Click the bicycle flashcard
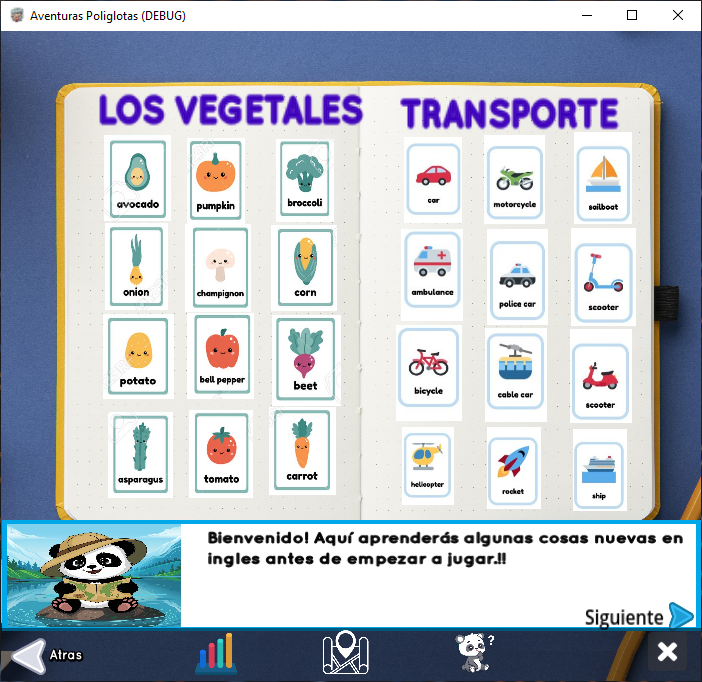Screen dimensions: 702x682 428,373
